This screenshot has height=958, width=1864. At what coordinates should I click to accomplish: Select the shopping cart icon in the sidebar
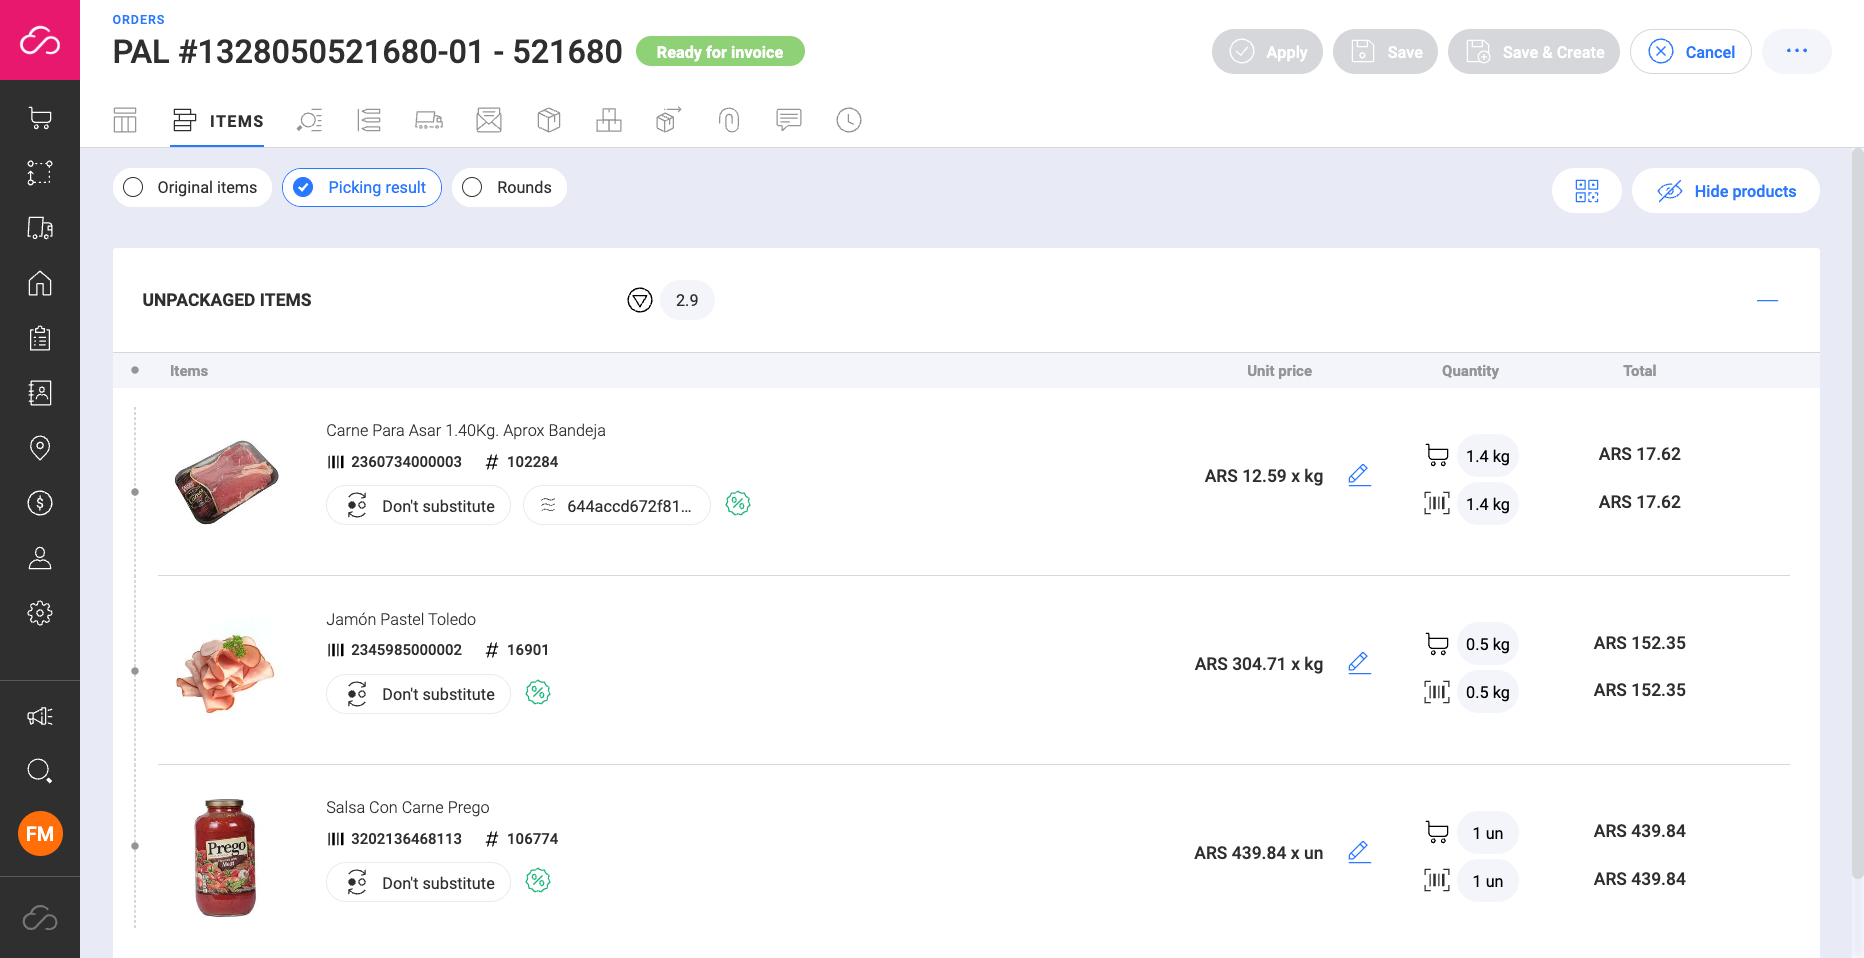pyautogui.click(x=40, y=117)
